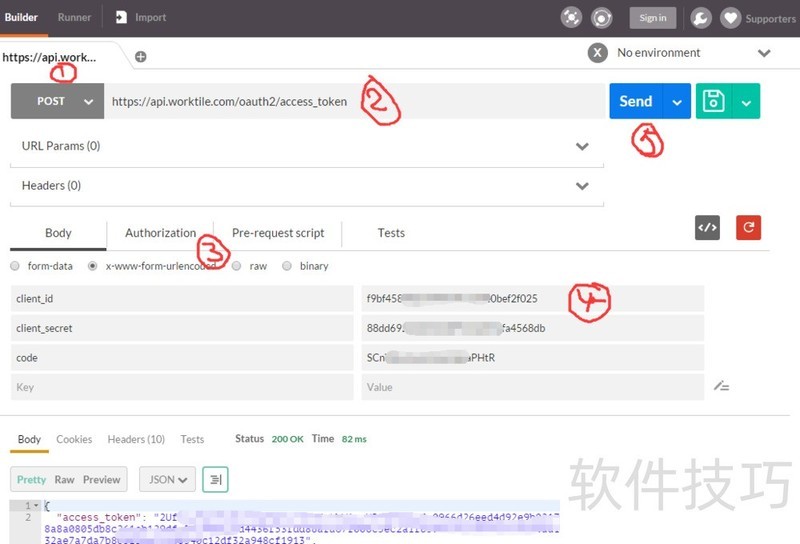Switch to the Runner tab

click(x=74, y=17)
